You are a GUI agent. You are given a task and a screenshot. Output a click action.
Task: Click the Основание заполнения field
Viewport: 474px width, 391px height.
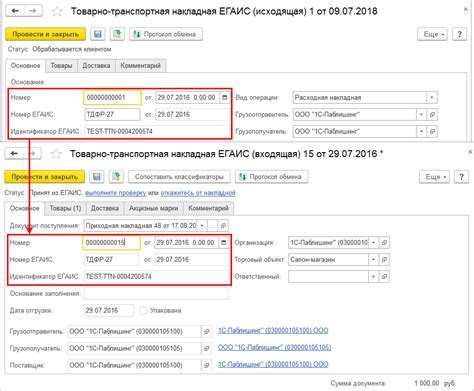pyautogui.click(x=156, y=293)
